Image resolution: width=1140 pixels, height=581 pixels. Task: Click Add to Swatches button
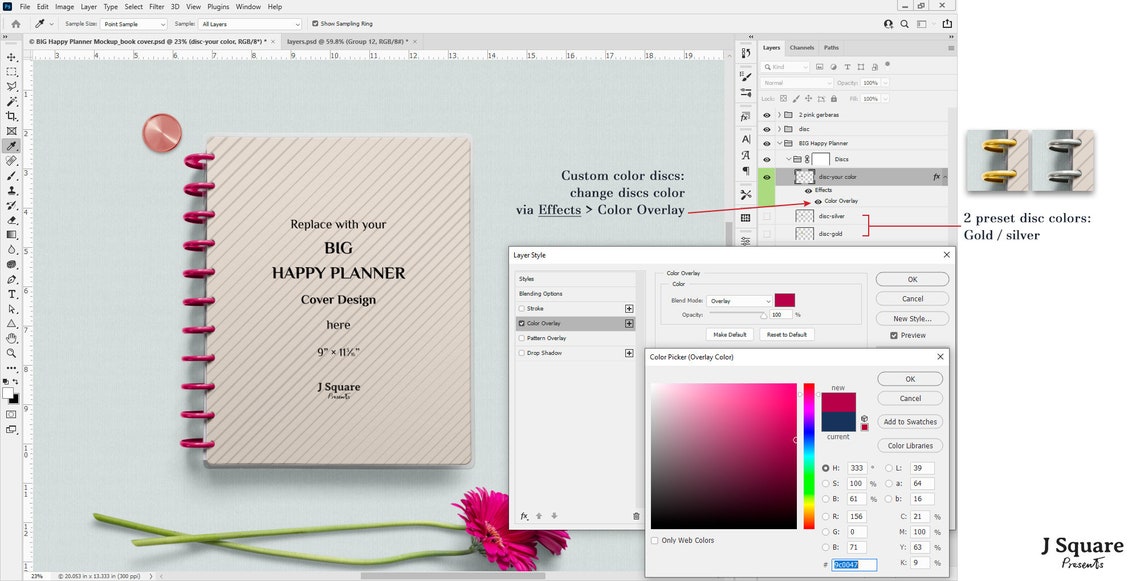point(910,422)
